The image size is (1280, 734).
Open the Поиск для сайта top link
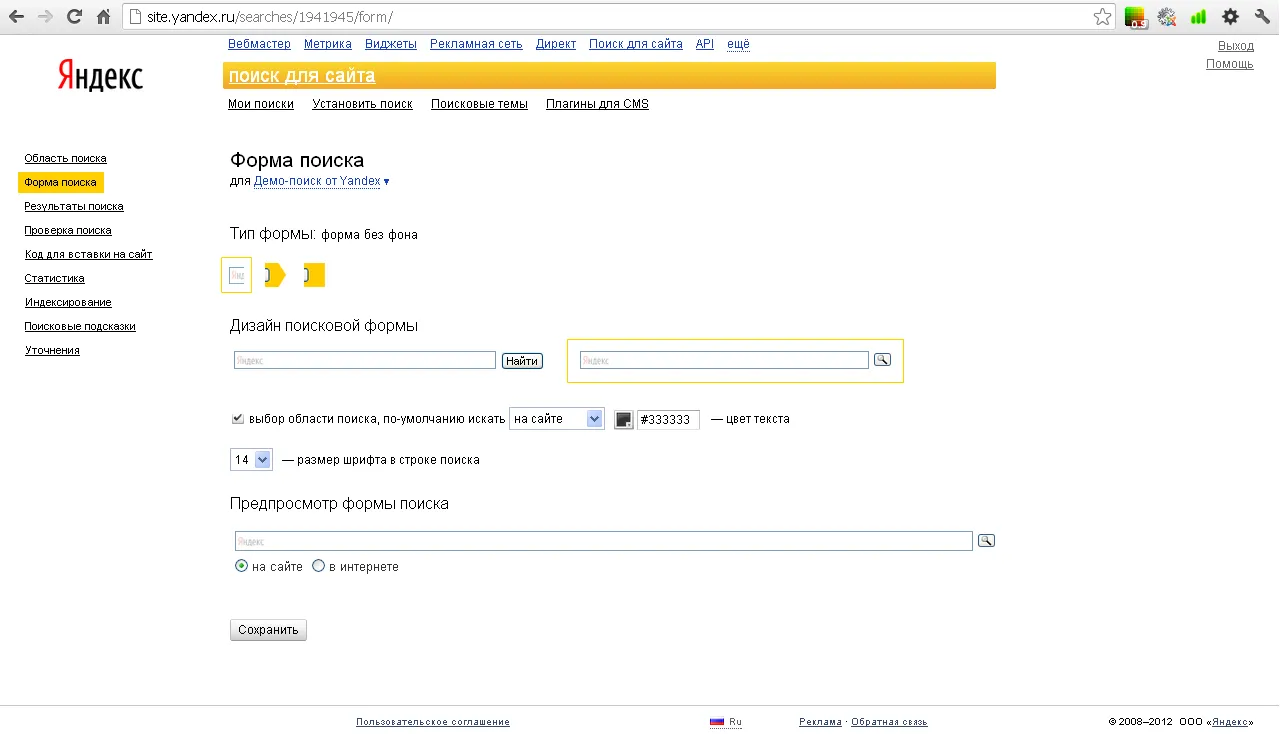click(636, 44)
